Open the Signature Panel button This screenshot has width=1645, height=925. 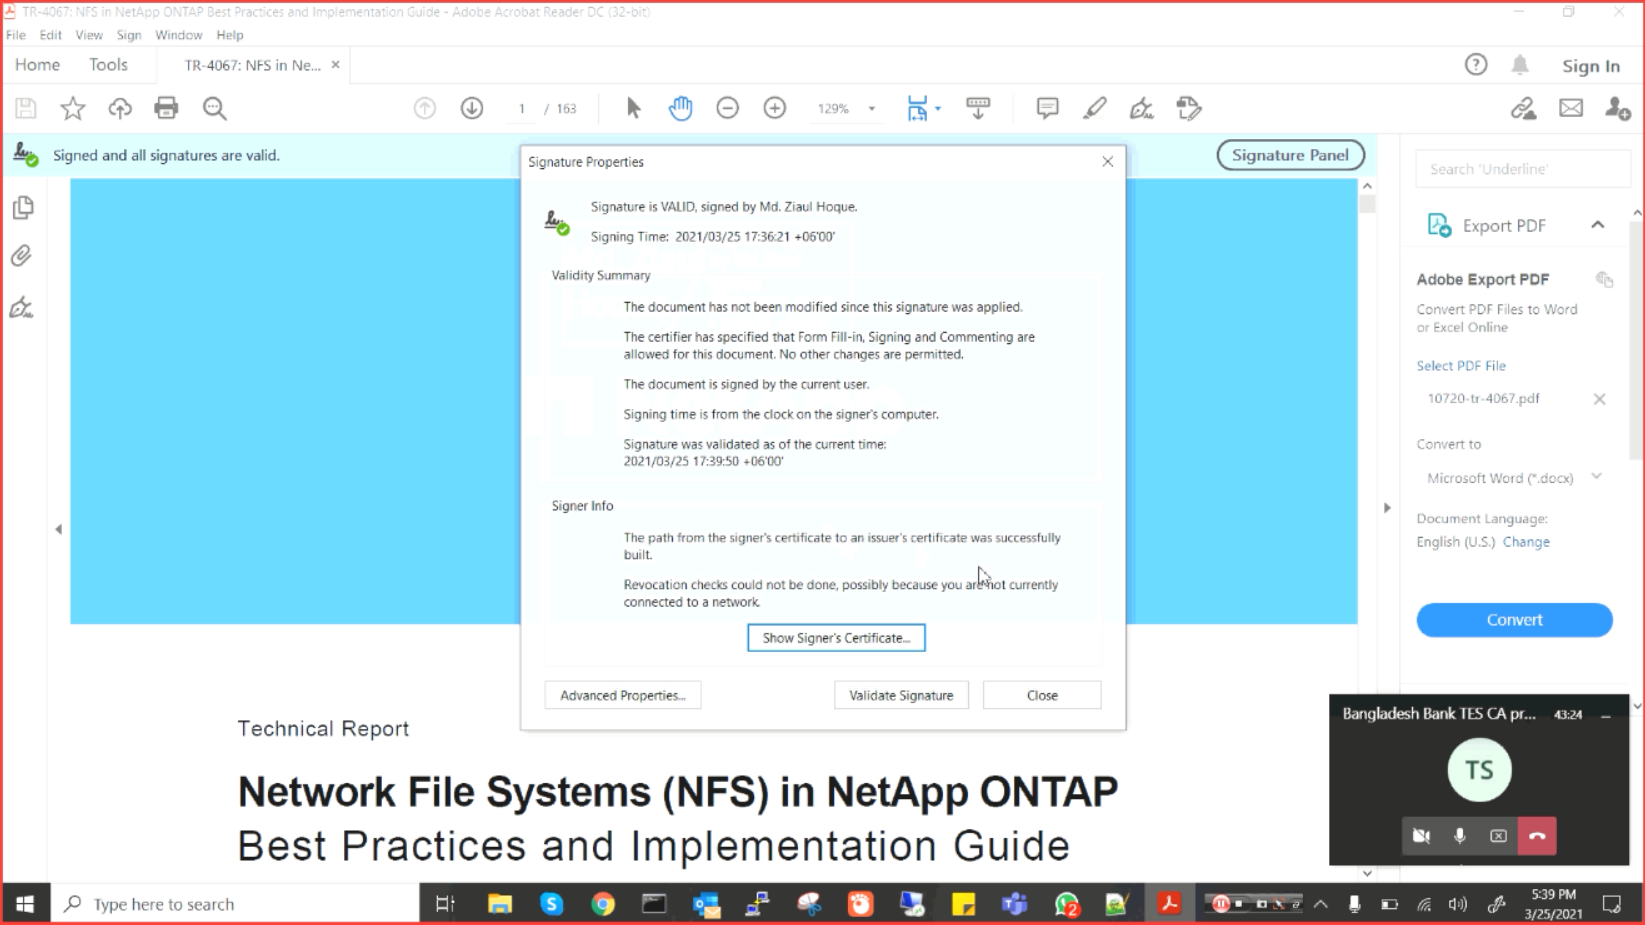1290,155
